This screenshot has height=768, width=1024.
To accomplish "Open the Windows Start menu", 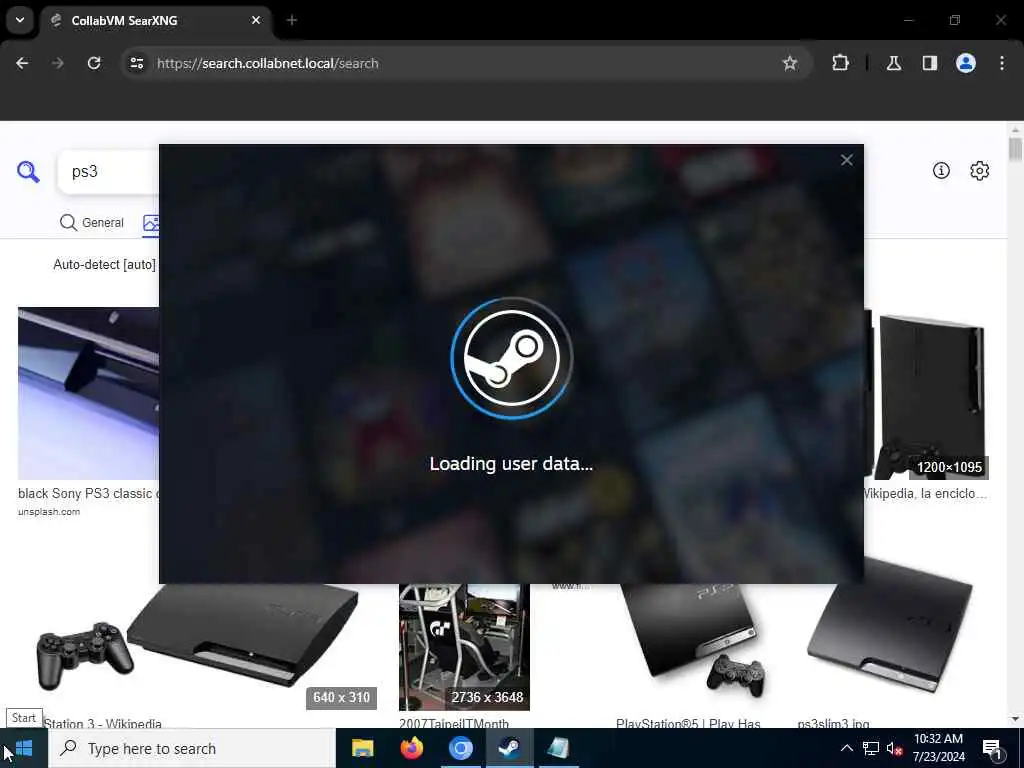I will click(24, 748).
